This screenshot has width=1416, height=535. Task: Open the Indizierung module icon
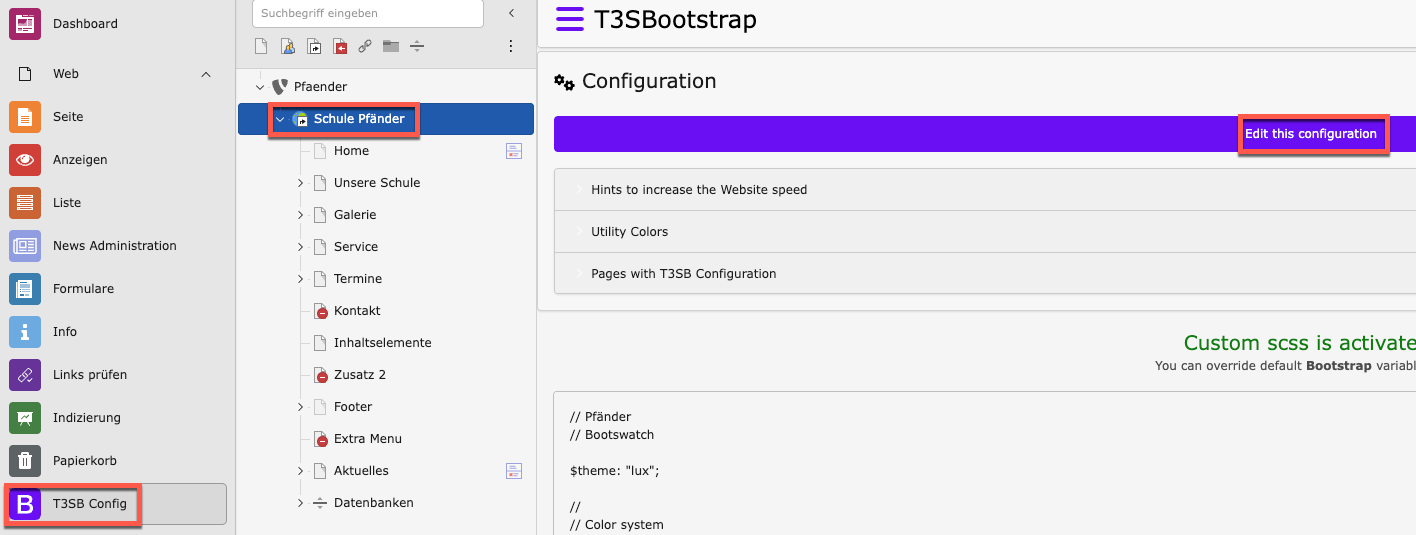25,418
